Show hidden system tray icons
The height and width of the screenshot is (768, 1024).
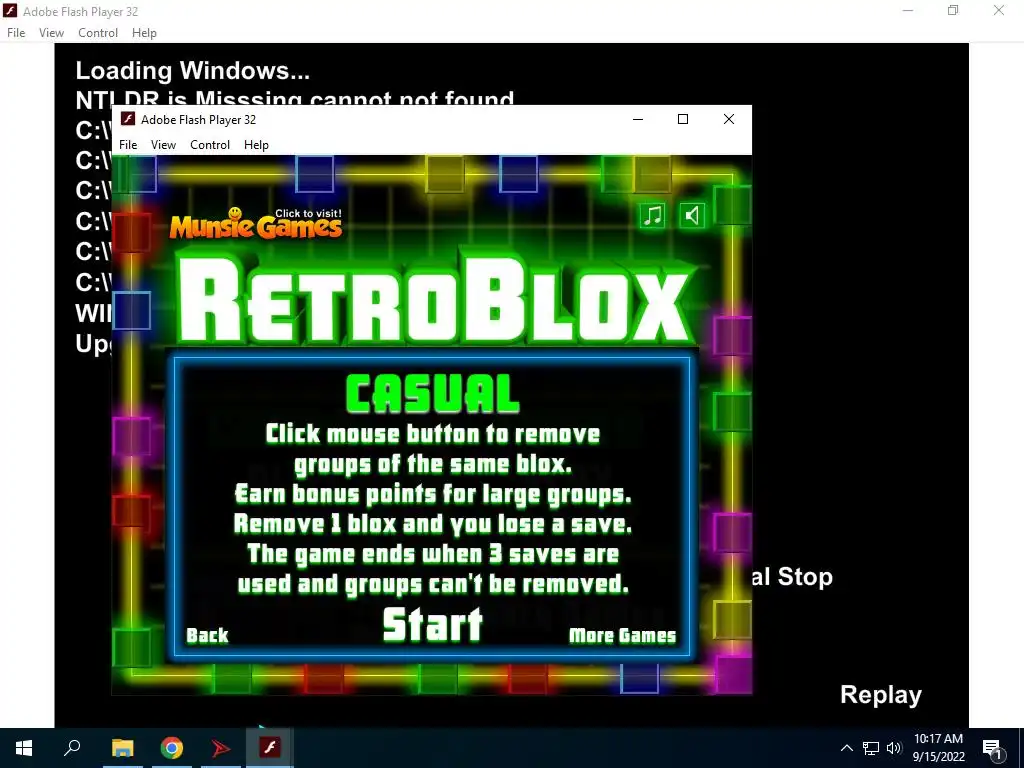coord(846,748)
